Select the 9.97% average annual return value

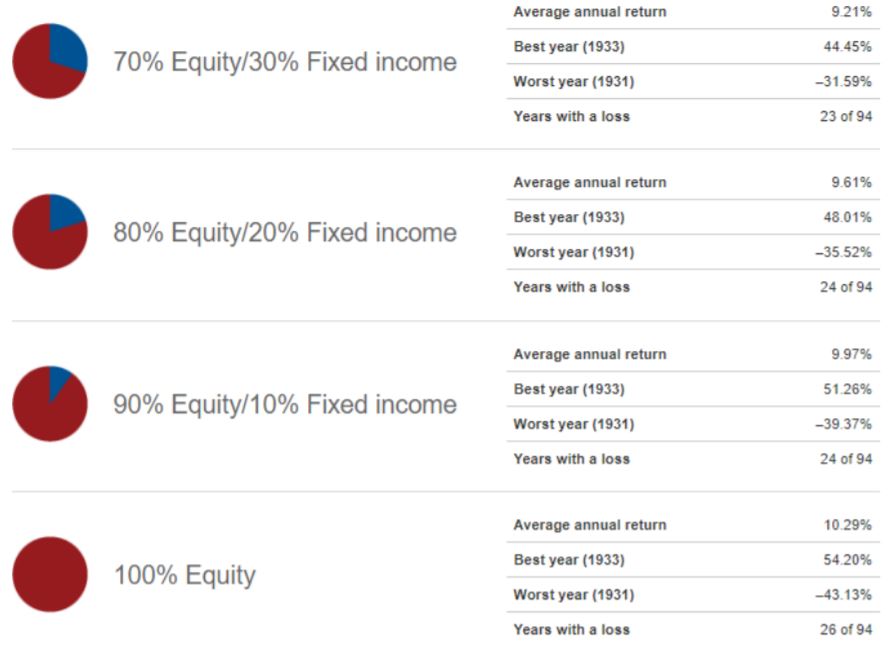coord(851,354)
